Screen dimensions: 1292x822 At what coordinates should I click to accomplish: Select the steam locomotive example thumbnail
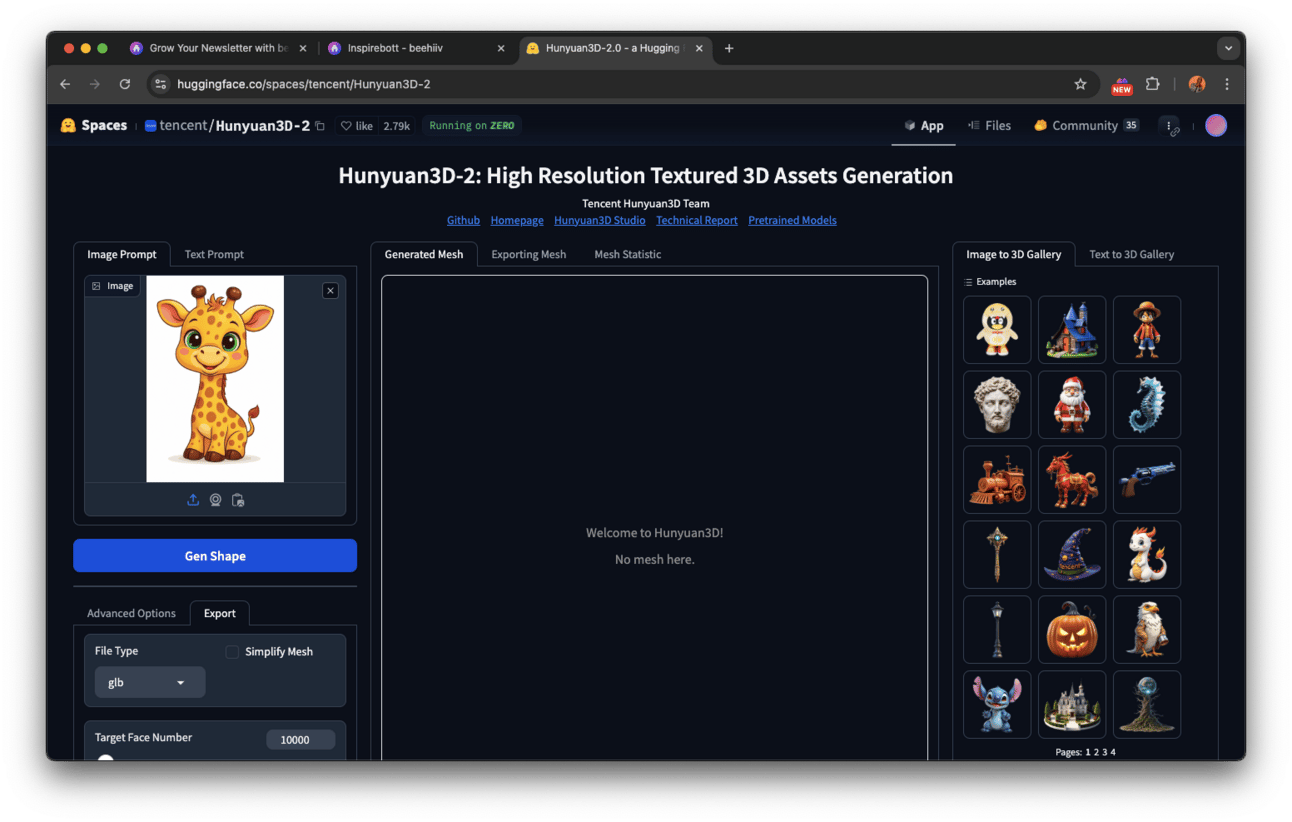click(997, 480)
